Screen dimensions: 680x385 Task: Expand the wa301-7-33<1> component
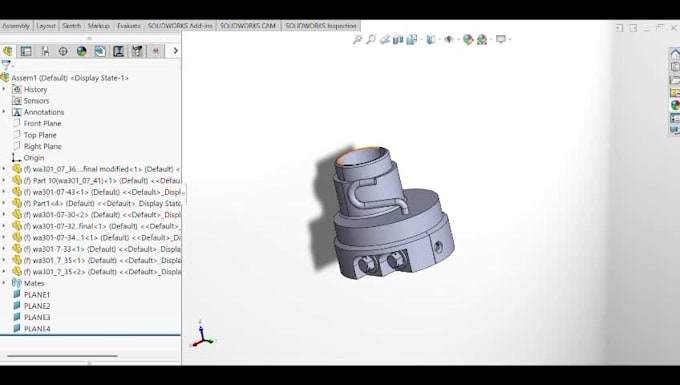(4, 248)
